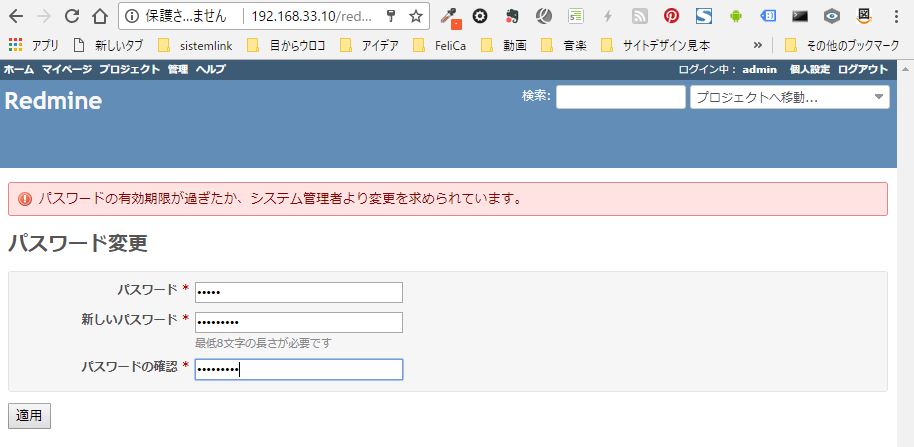The image size is (914, 447).
Task: Focus the 検索 search field
Action: 621,97
